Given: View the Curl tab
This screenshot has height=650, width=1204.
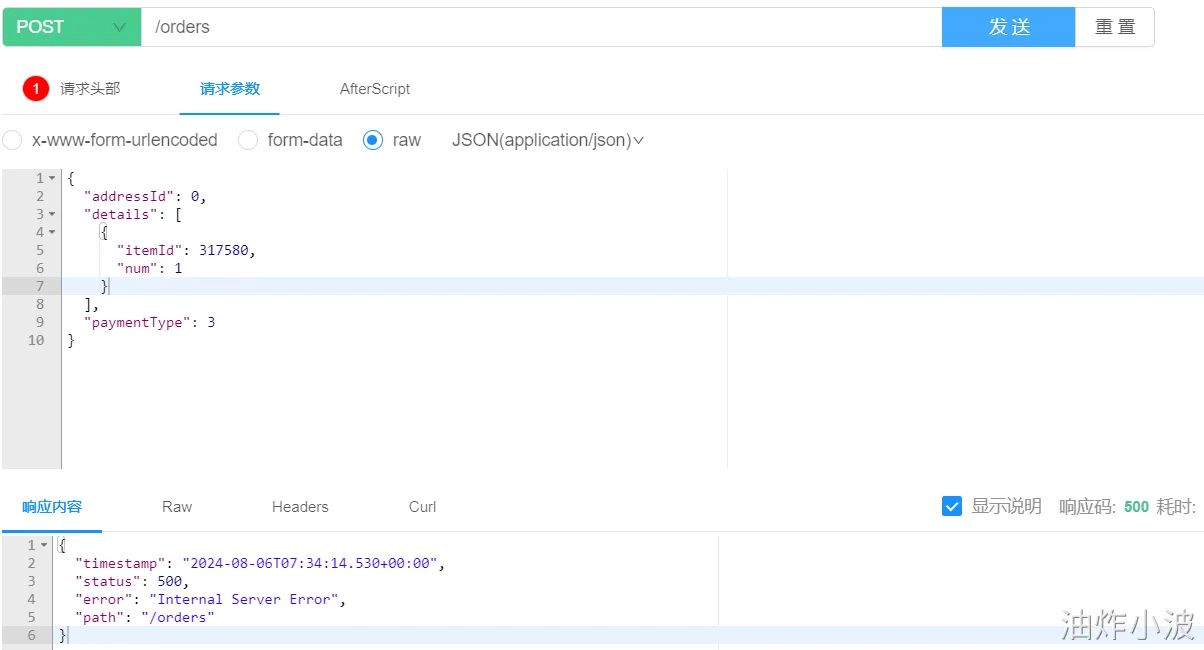Looking at the screenshot, I should click(x=422, y=507).
